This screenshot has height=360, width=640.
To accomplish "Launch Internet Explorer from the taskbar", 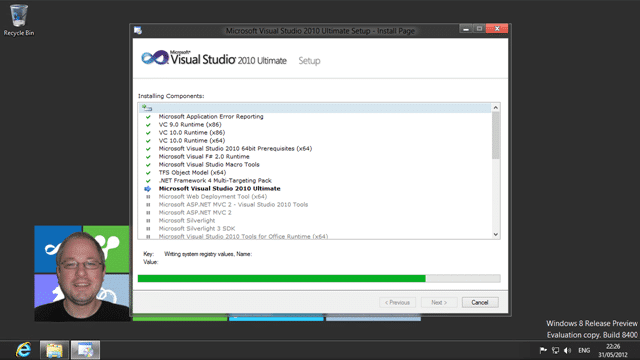I will [23, 350].
